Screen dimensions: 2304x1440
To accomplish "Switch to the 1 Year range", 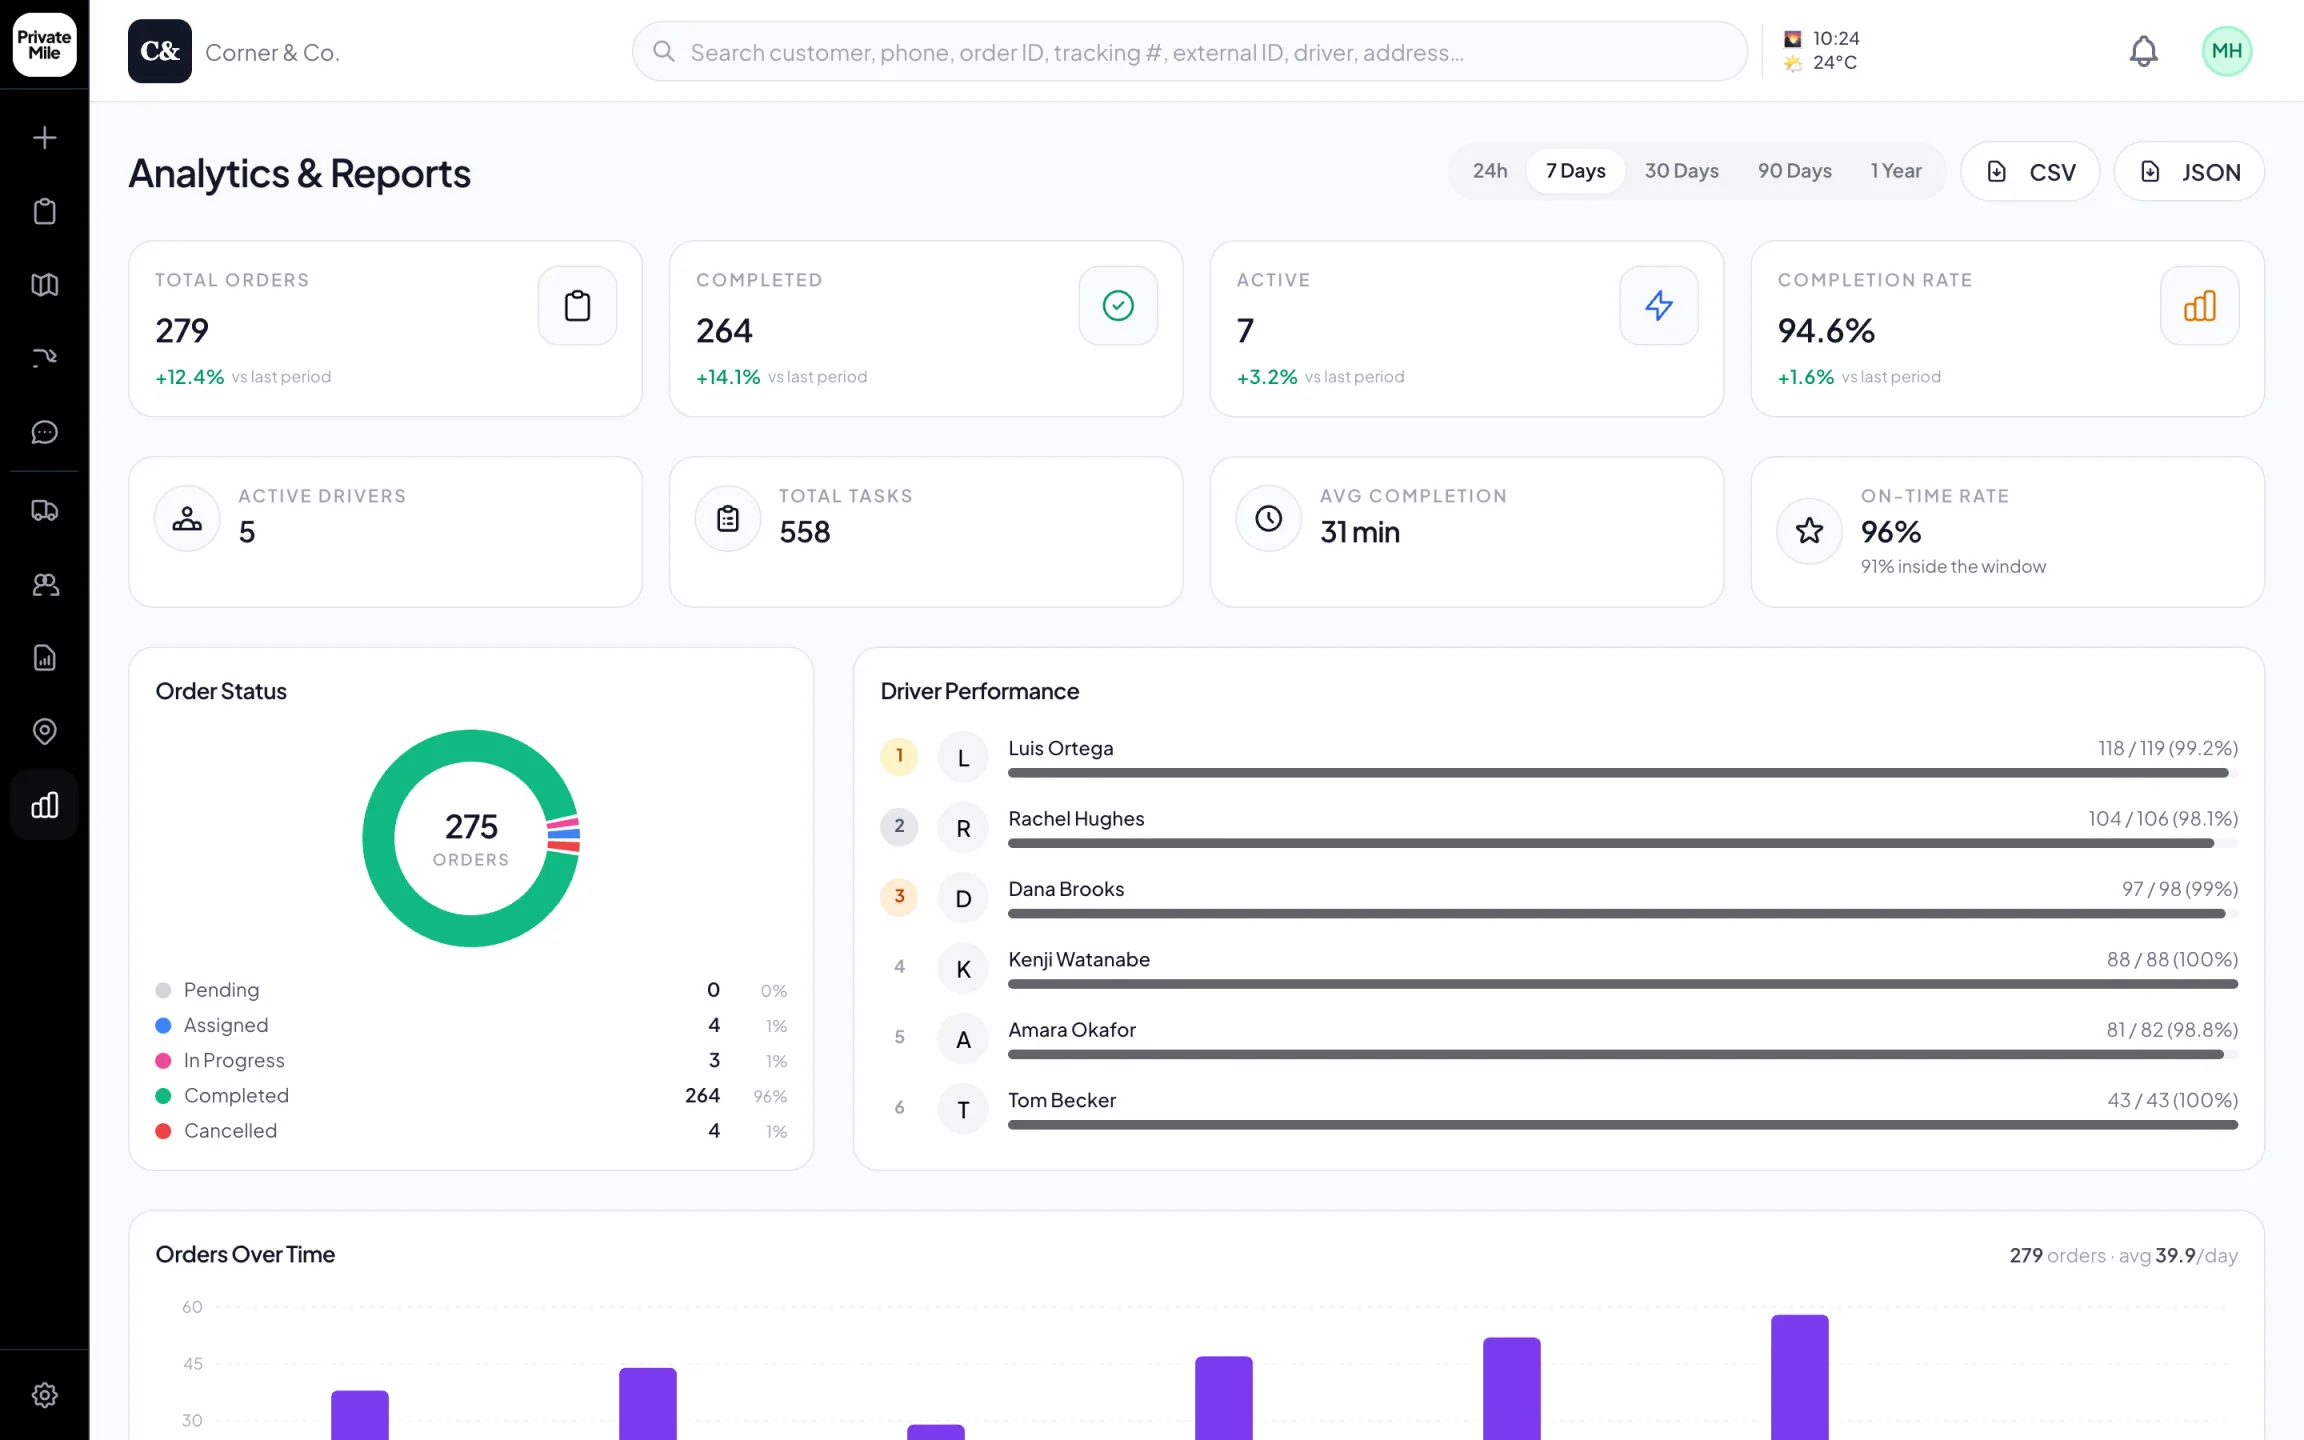I will (x=1896, y=171).
